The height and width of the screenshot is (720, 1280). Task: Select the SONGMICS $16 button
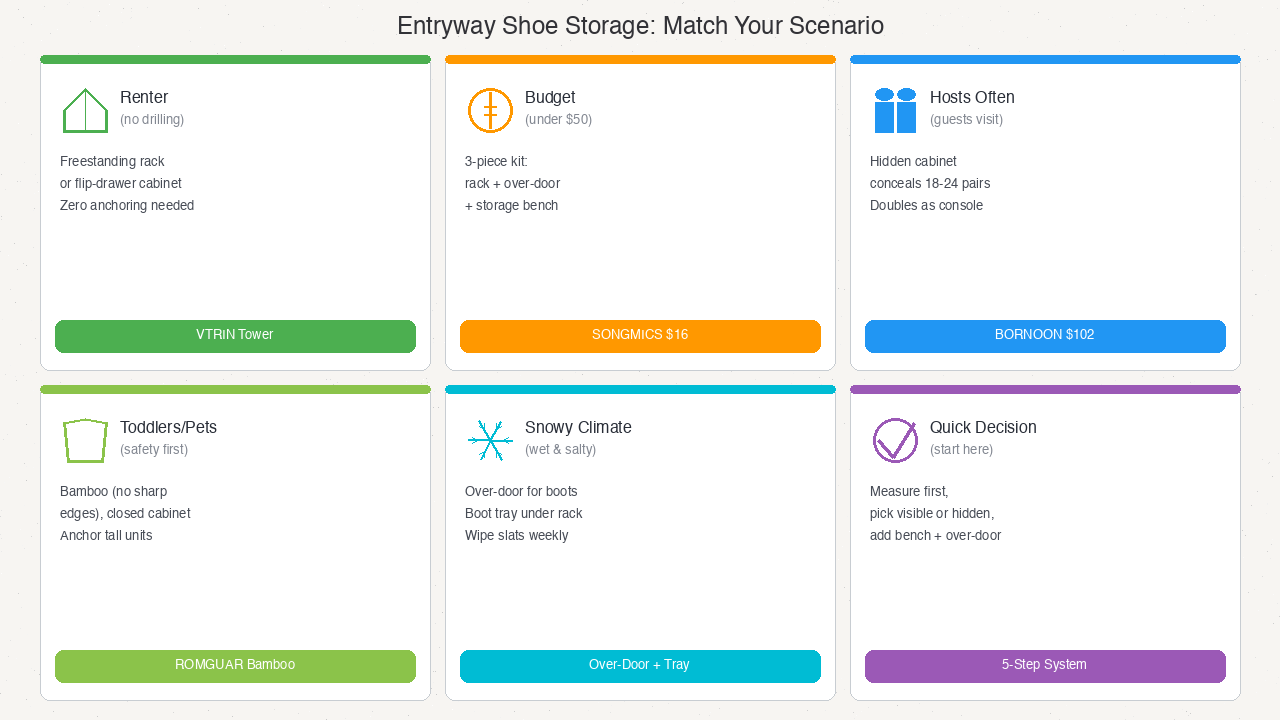tap(640, 336)
